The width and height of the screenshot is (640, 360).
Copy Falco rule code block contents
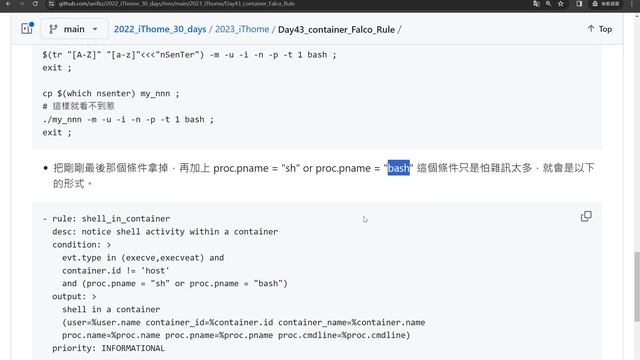tap(586, 216)
